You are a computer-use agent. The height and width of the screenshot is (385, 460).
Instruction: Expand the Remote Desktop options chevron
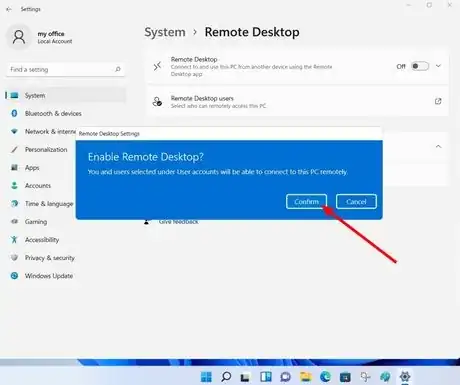[438, 66]
